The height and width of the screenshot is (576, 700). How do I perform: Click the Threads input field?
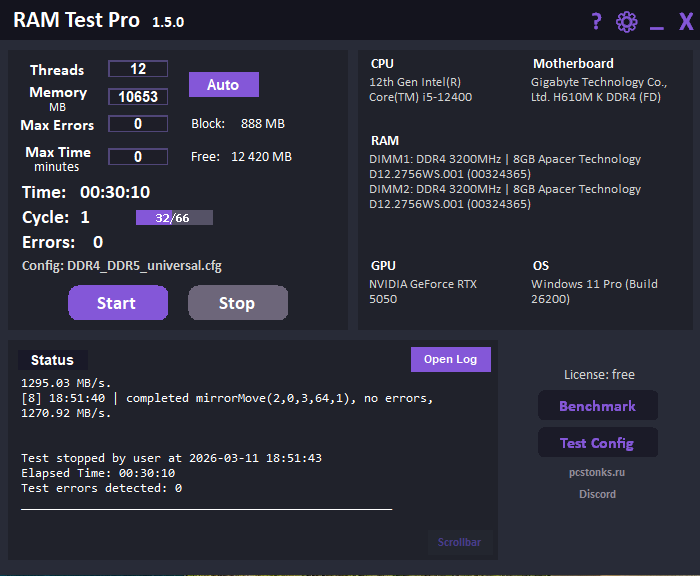coord(138,69)
